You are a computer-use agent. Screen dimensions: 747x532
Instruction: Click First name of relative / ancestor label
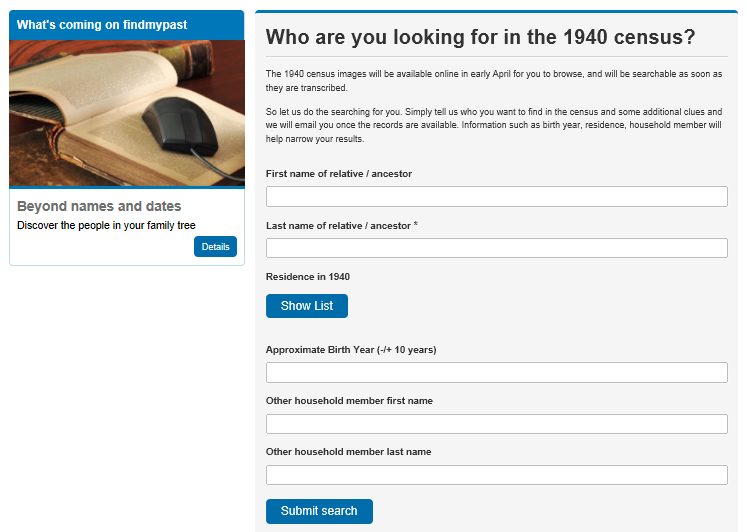click(339, 174)
